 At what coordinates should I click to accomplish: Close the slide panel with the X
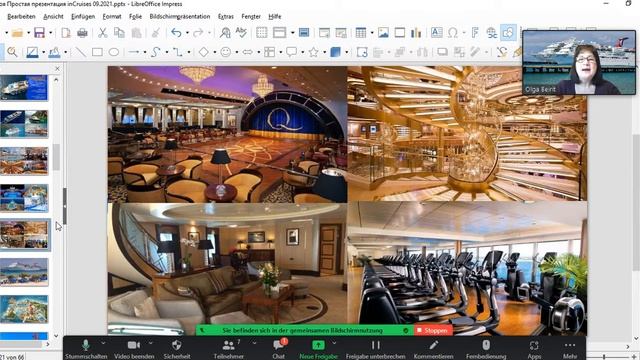pyautogui.click(x=57, y=69)
